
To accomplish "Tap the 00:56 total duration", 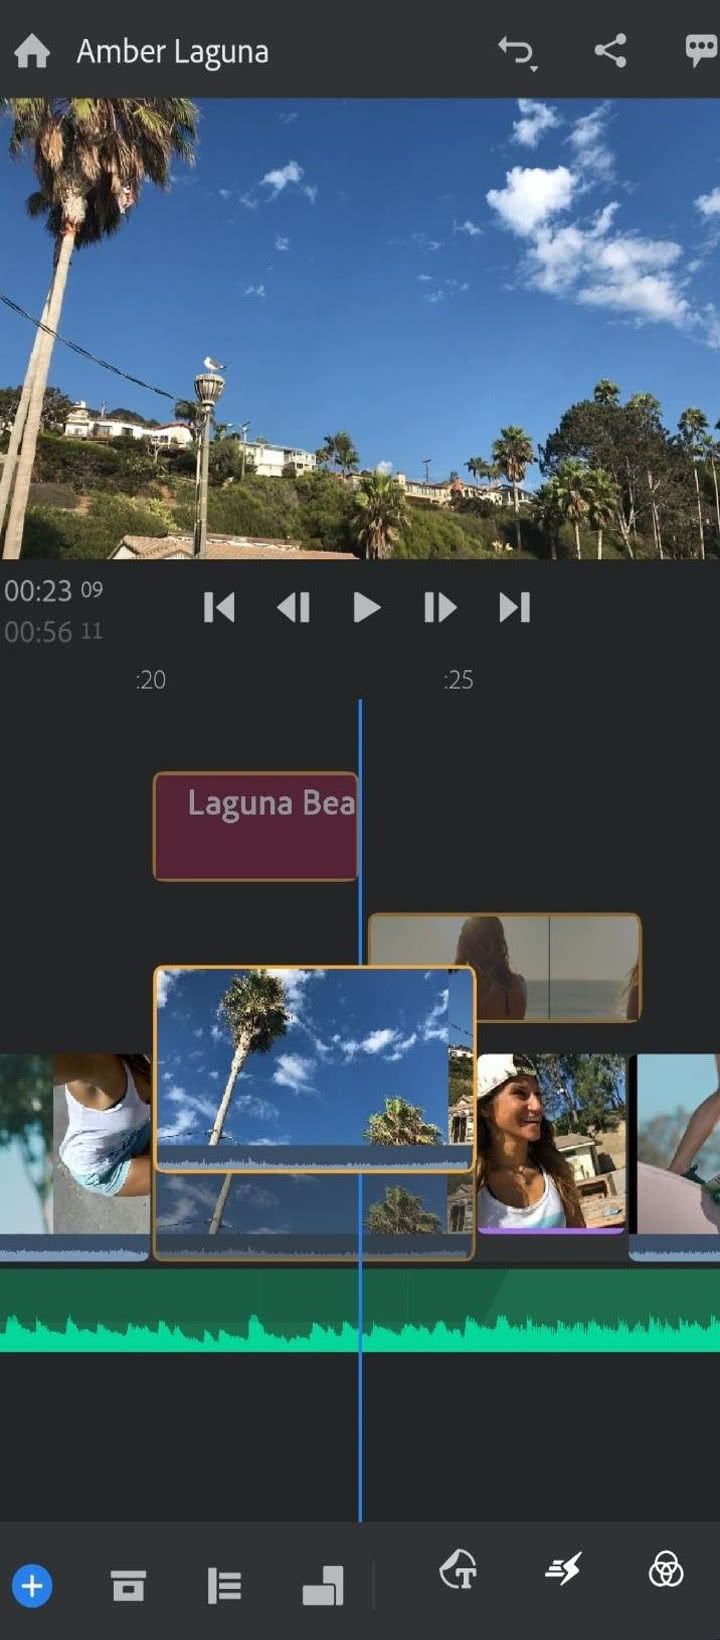I will point(53,632).
